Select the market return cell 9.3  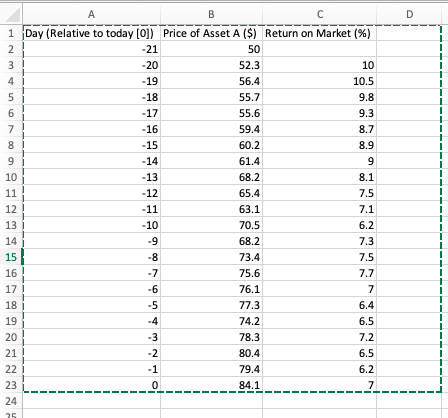tap(320, 113)
